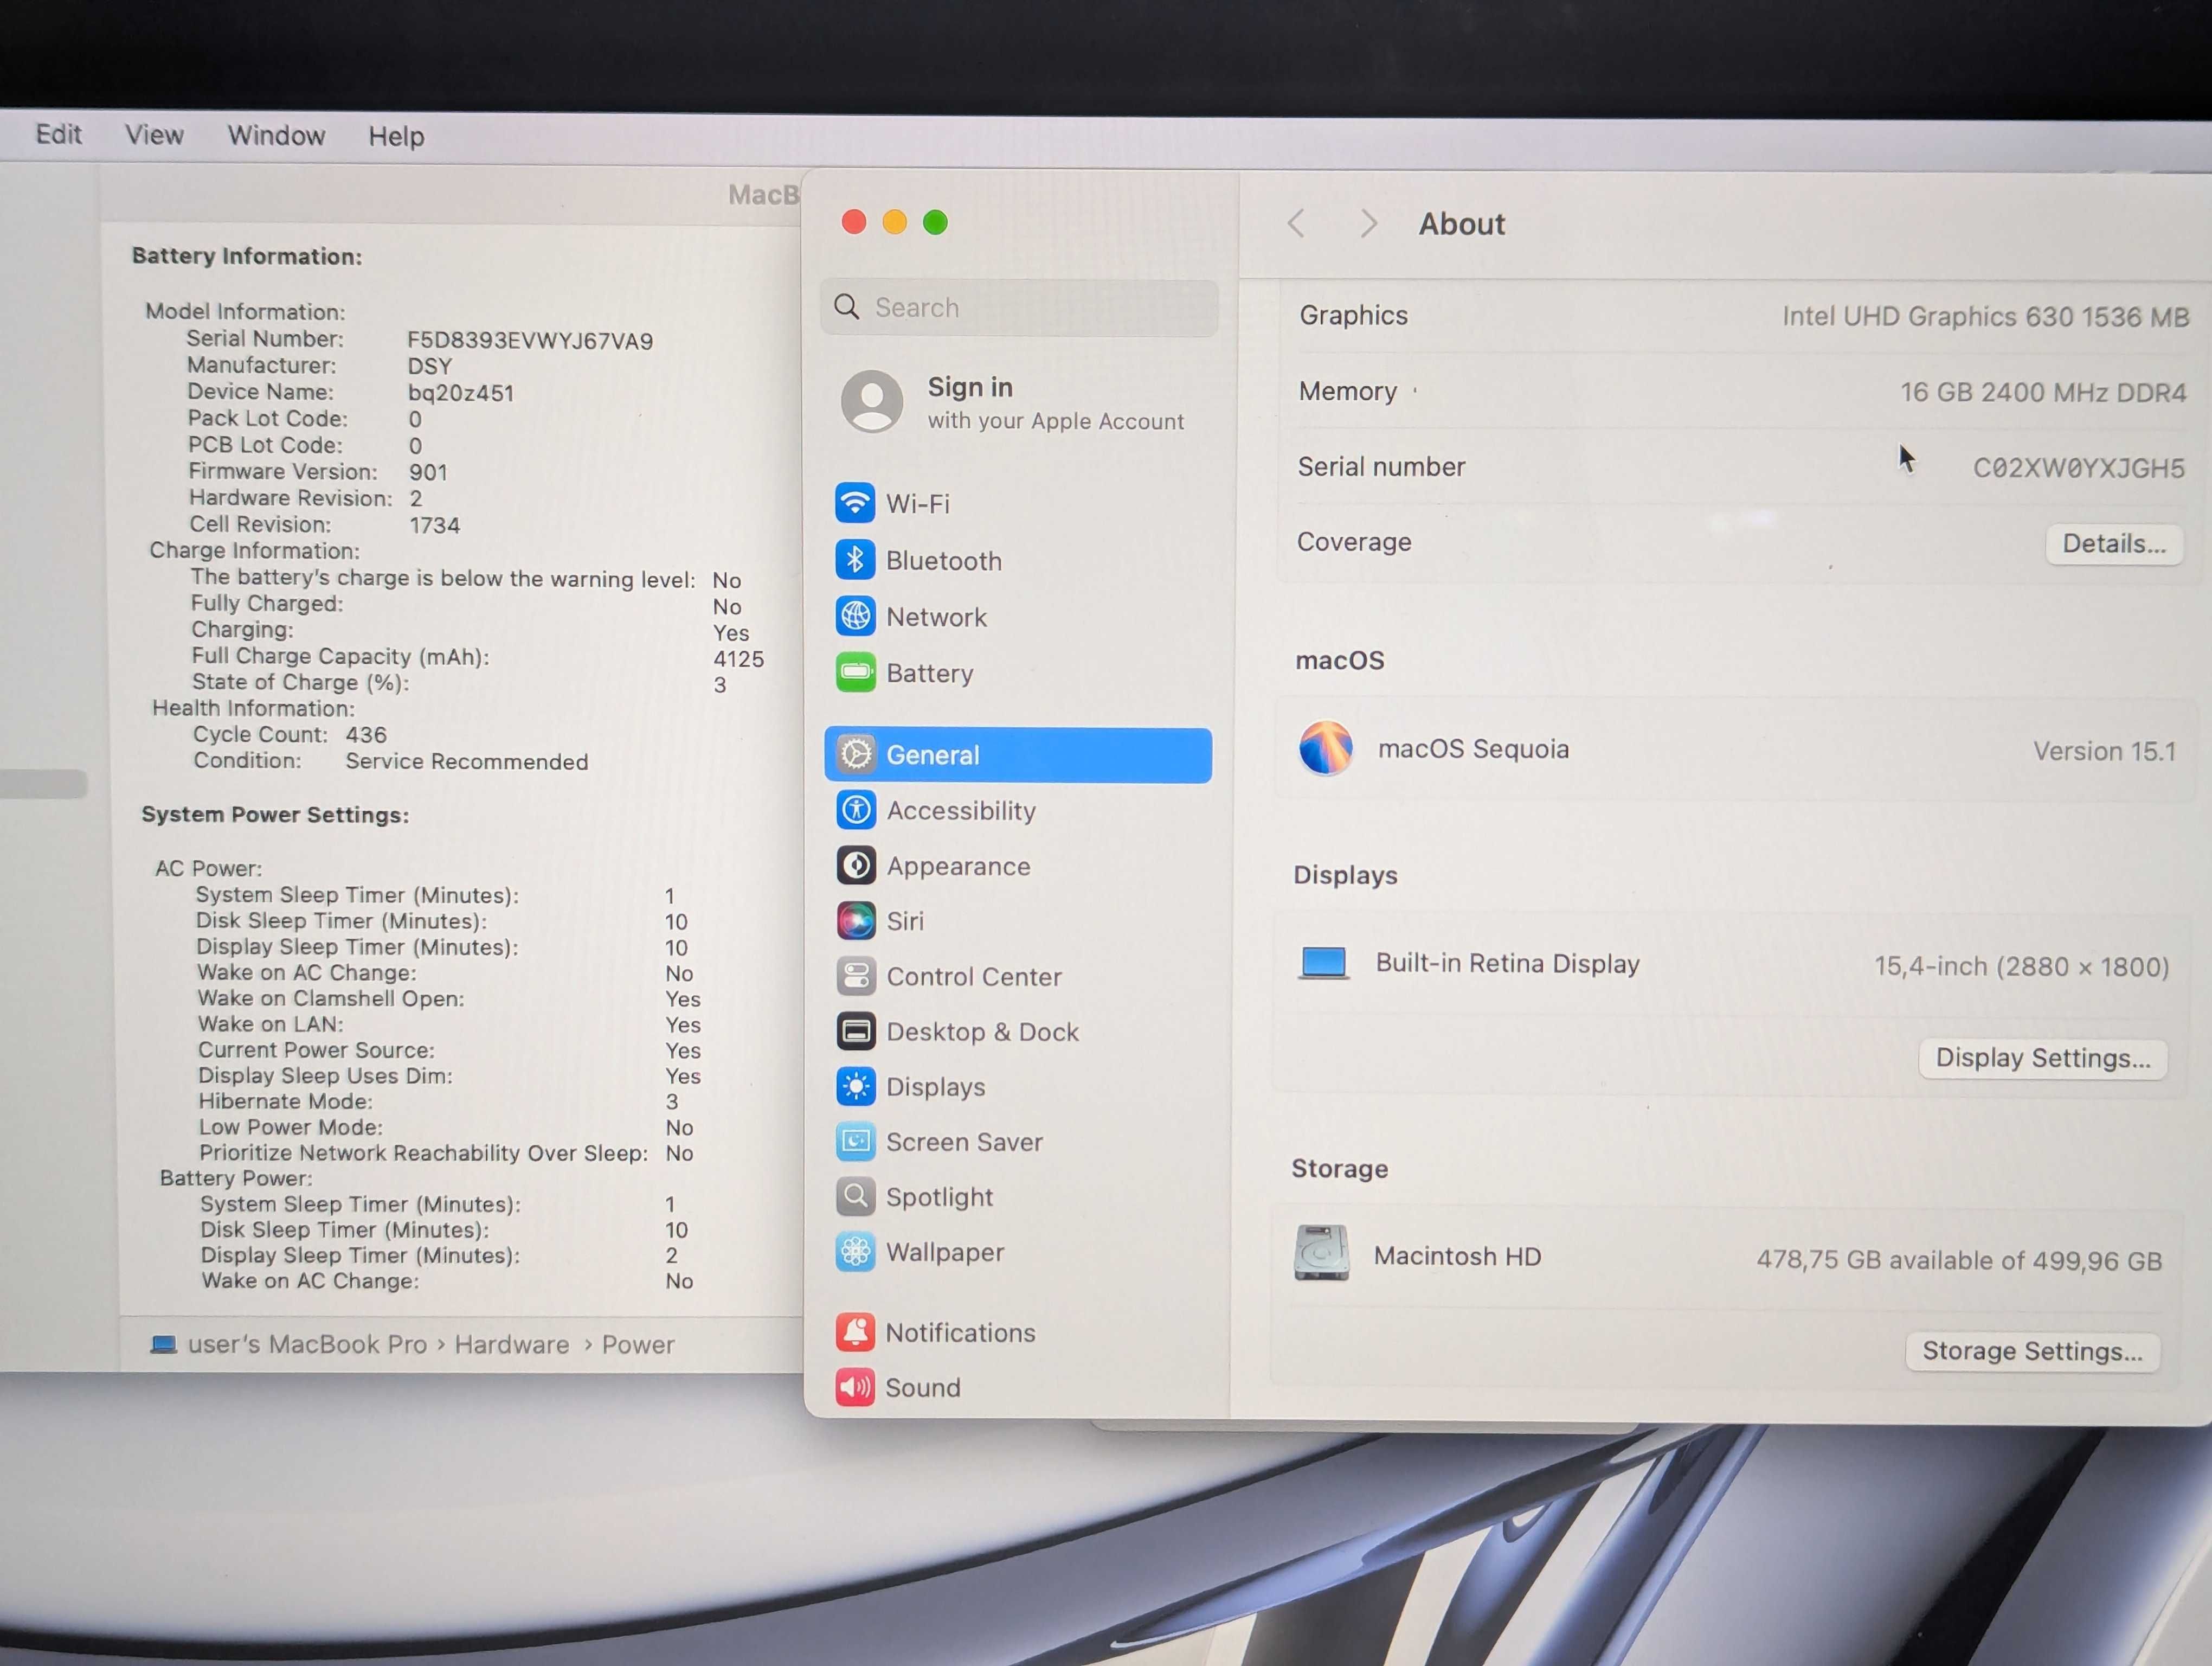Click Cell Revision value 1734
2212x1666 pixels.
(434, 525)
